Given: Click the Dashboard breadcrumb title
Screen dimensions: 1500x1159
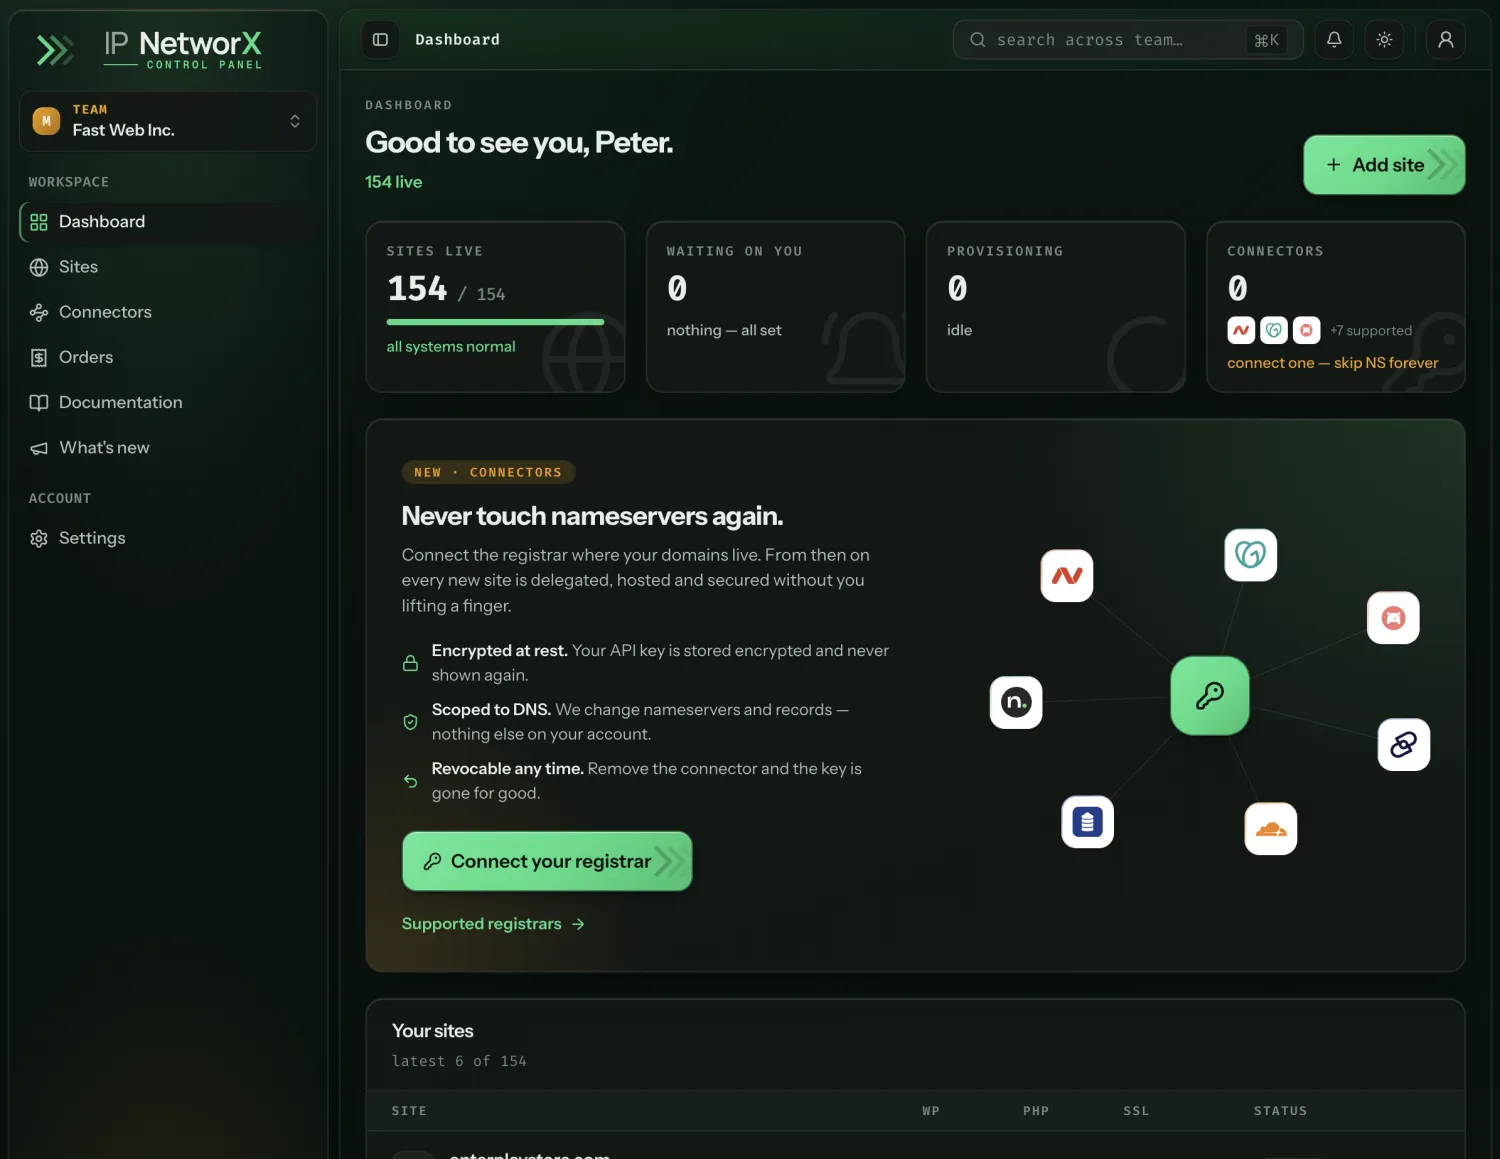Looking at the screenshot, I should click(x=457, y=40).
